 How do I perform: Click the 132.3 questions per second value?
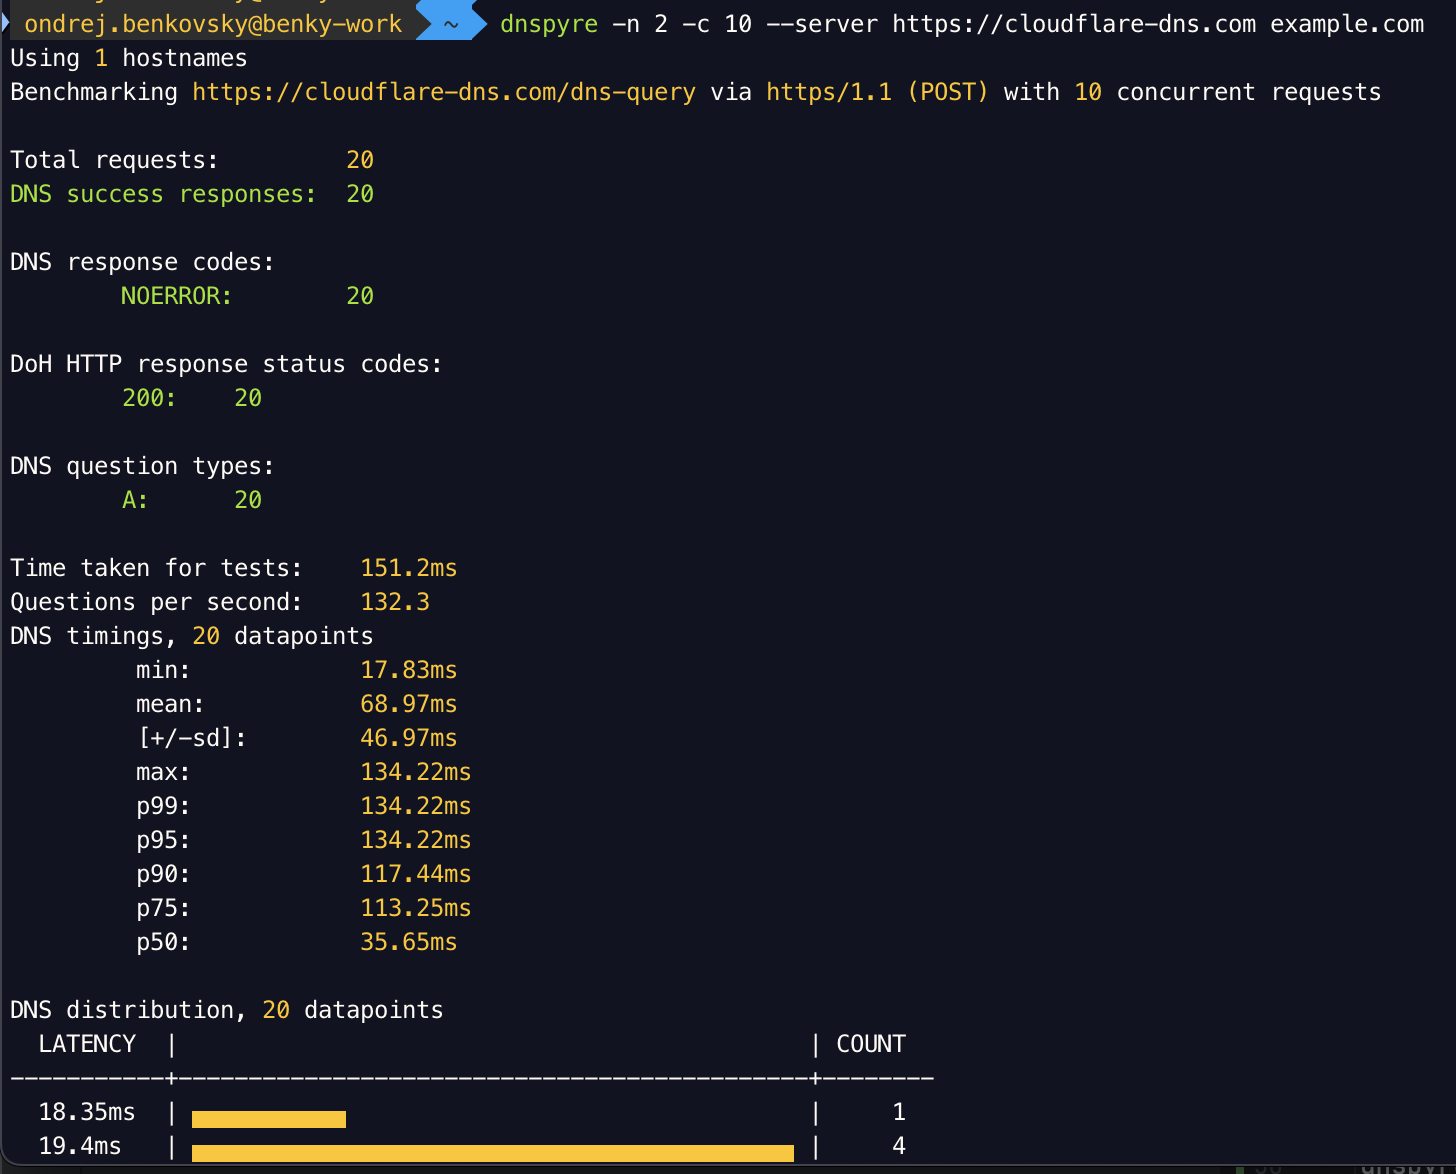tap(395, 602)
